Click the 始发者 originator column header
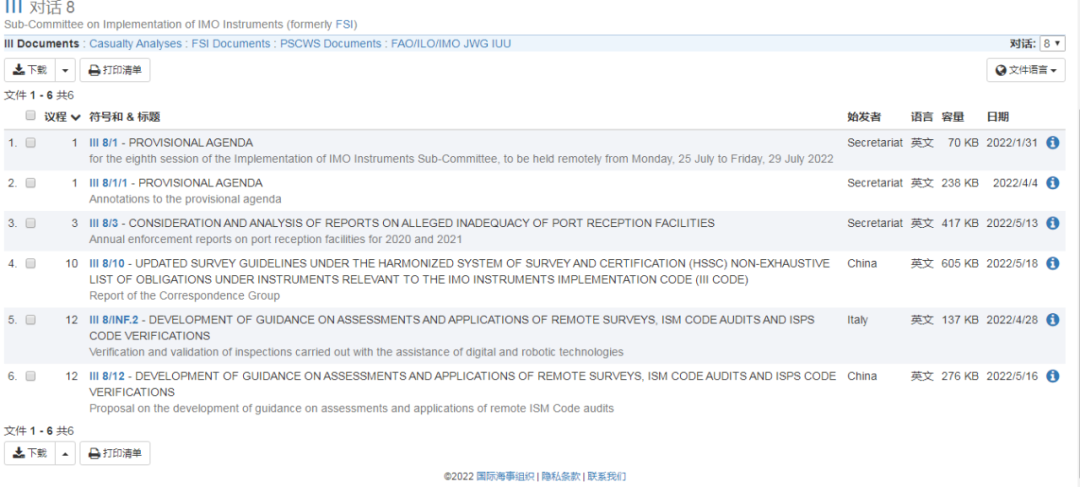Screen dimensions: 1080x487 (x=864, y=117)
